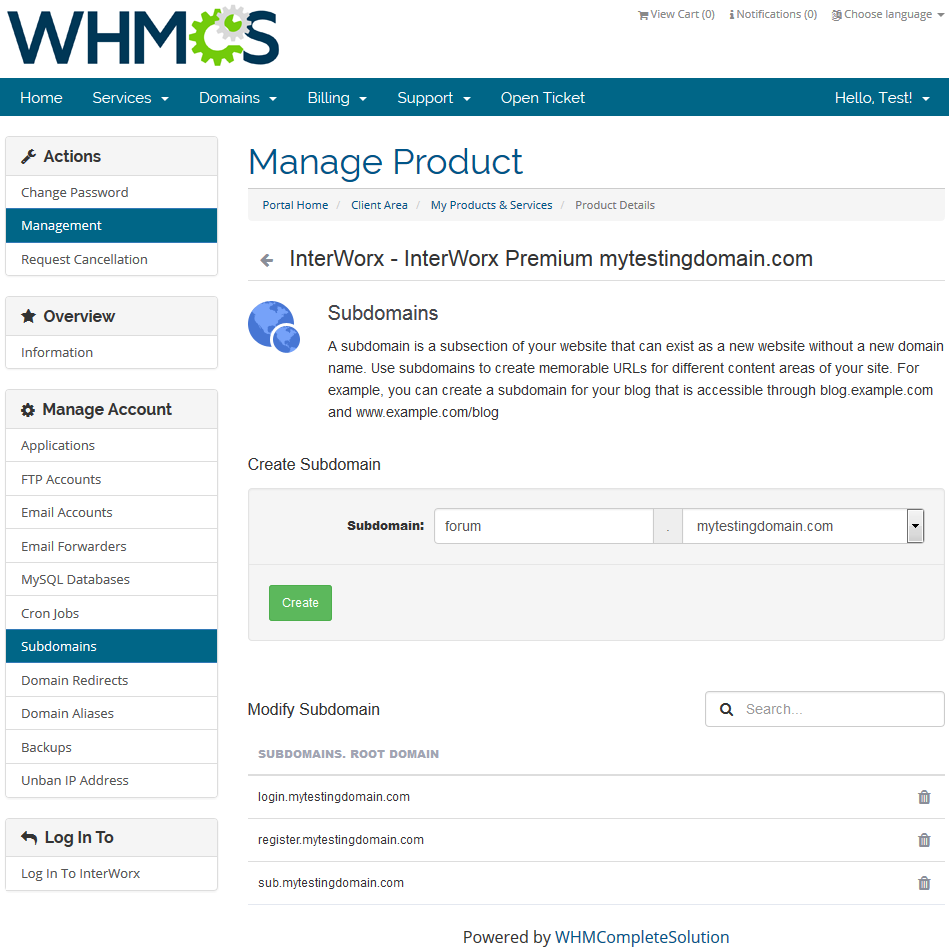
Task: Go to Portal Home breadcrumb
Action: click(x=295, y=205)
